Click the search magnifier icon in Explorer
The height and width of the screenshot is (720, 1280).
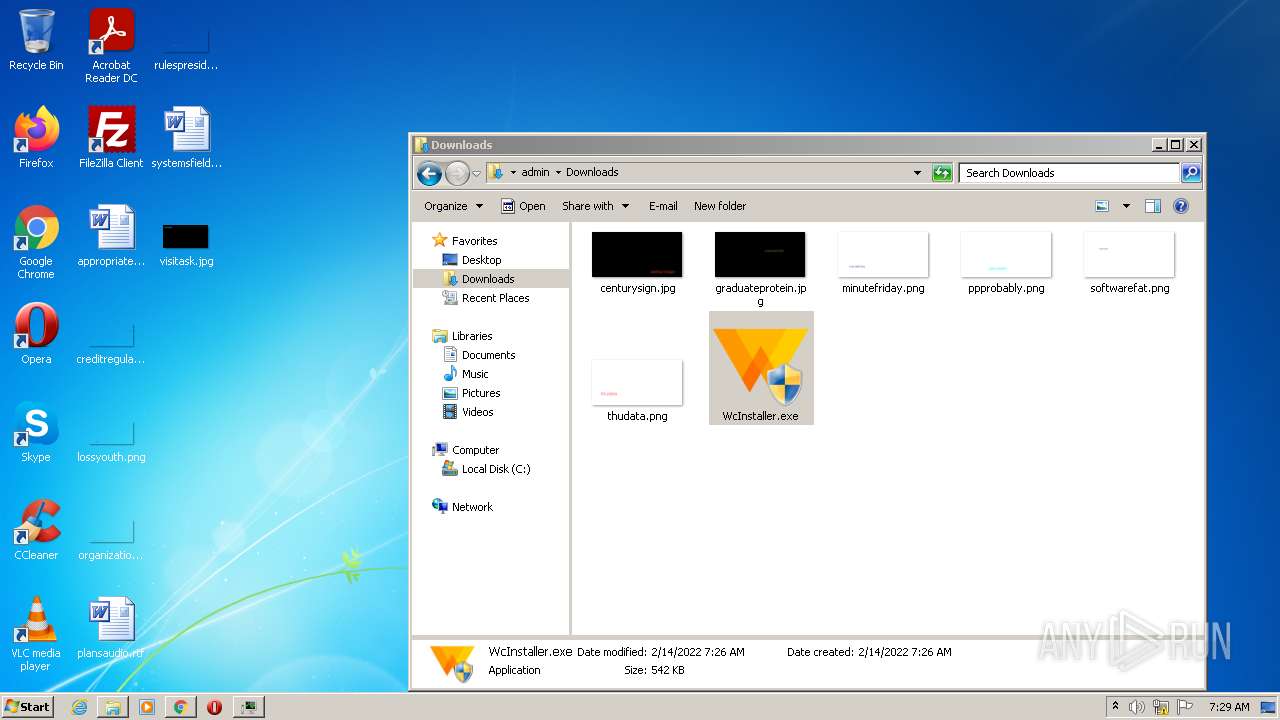[1191, 173]
